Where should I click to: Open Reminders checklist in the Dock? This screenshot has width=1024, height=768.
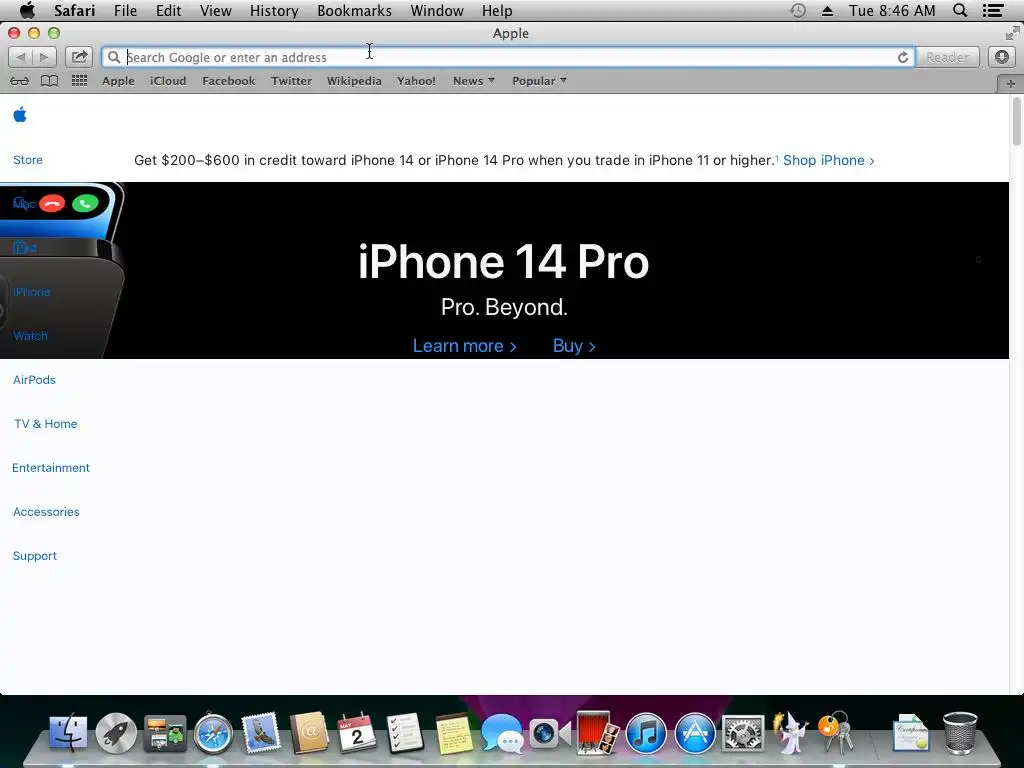[x=405, y=733]
